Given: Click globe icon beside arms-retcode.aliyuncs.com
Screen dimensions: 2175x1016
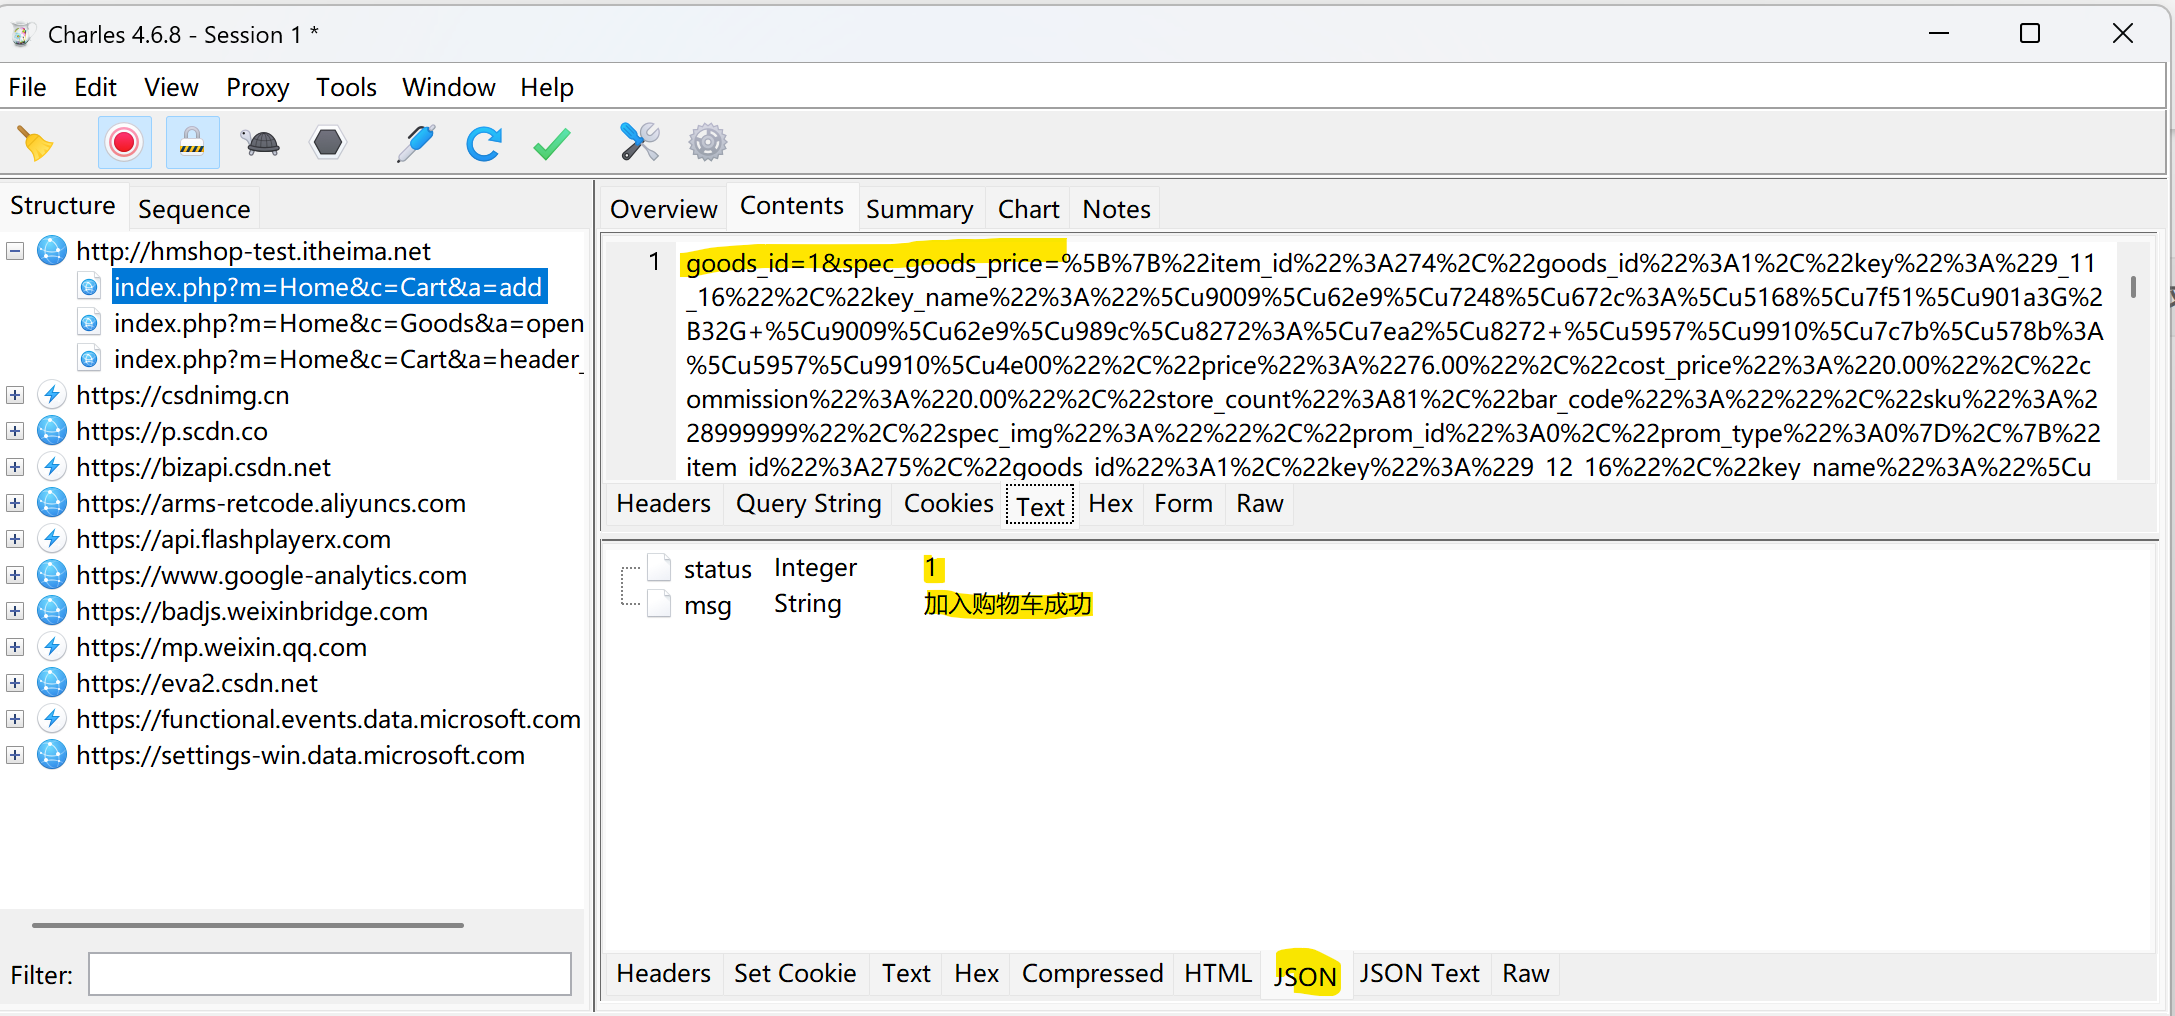Looking at the screenshot, I should pos(52,503).
